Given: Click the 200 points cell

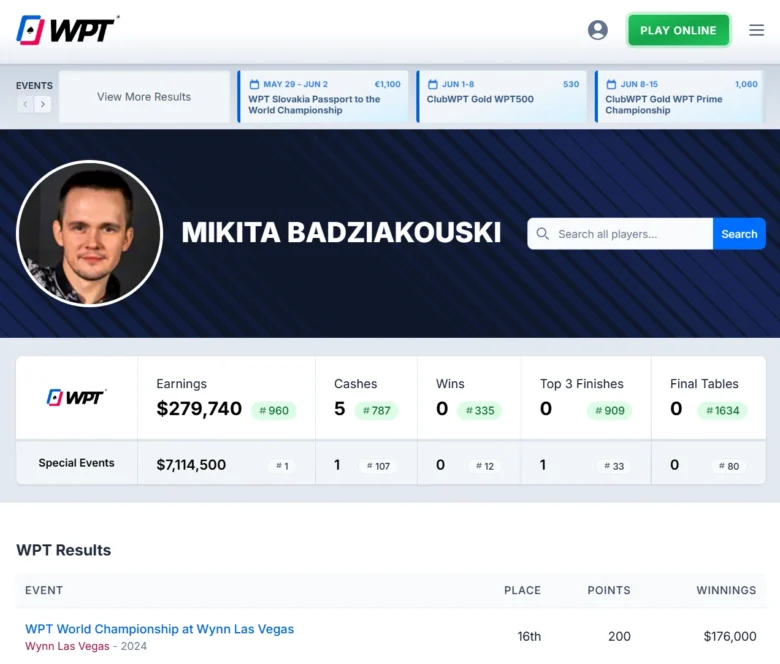Looking at the screenshot, I should pyautogui.click(x=619, y=637).
